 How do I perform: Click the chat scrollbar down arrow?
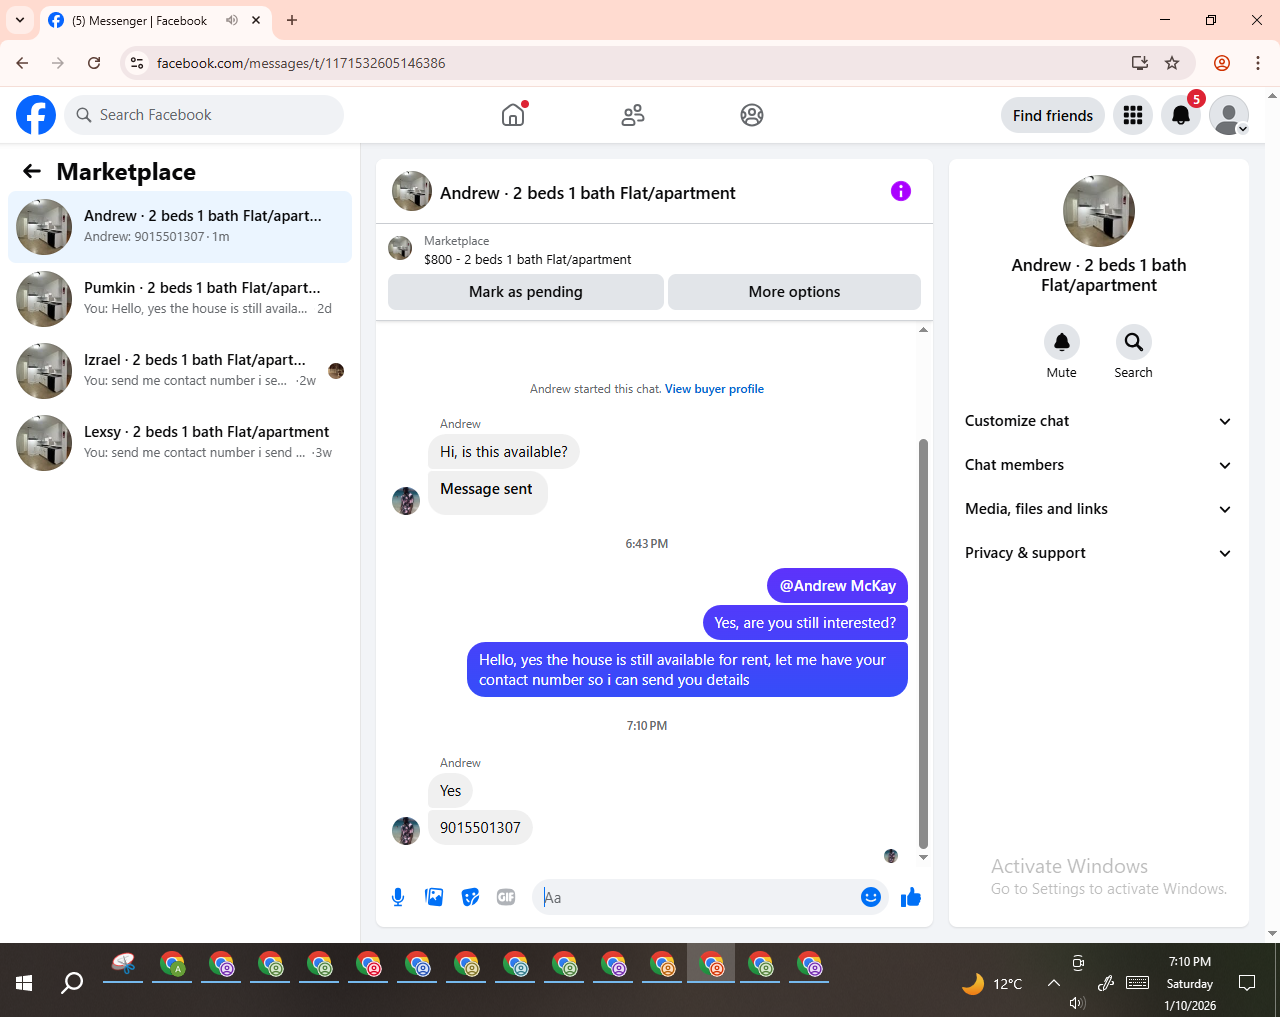coord(923,857)
